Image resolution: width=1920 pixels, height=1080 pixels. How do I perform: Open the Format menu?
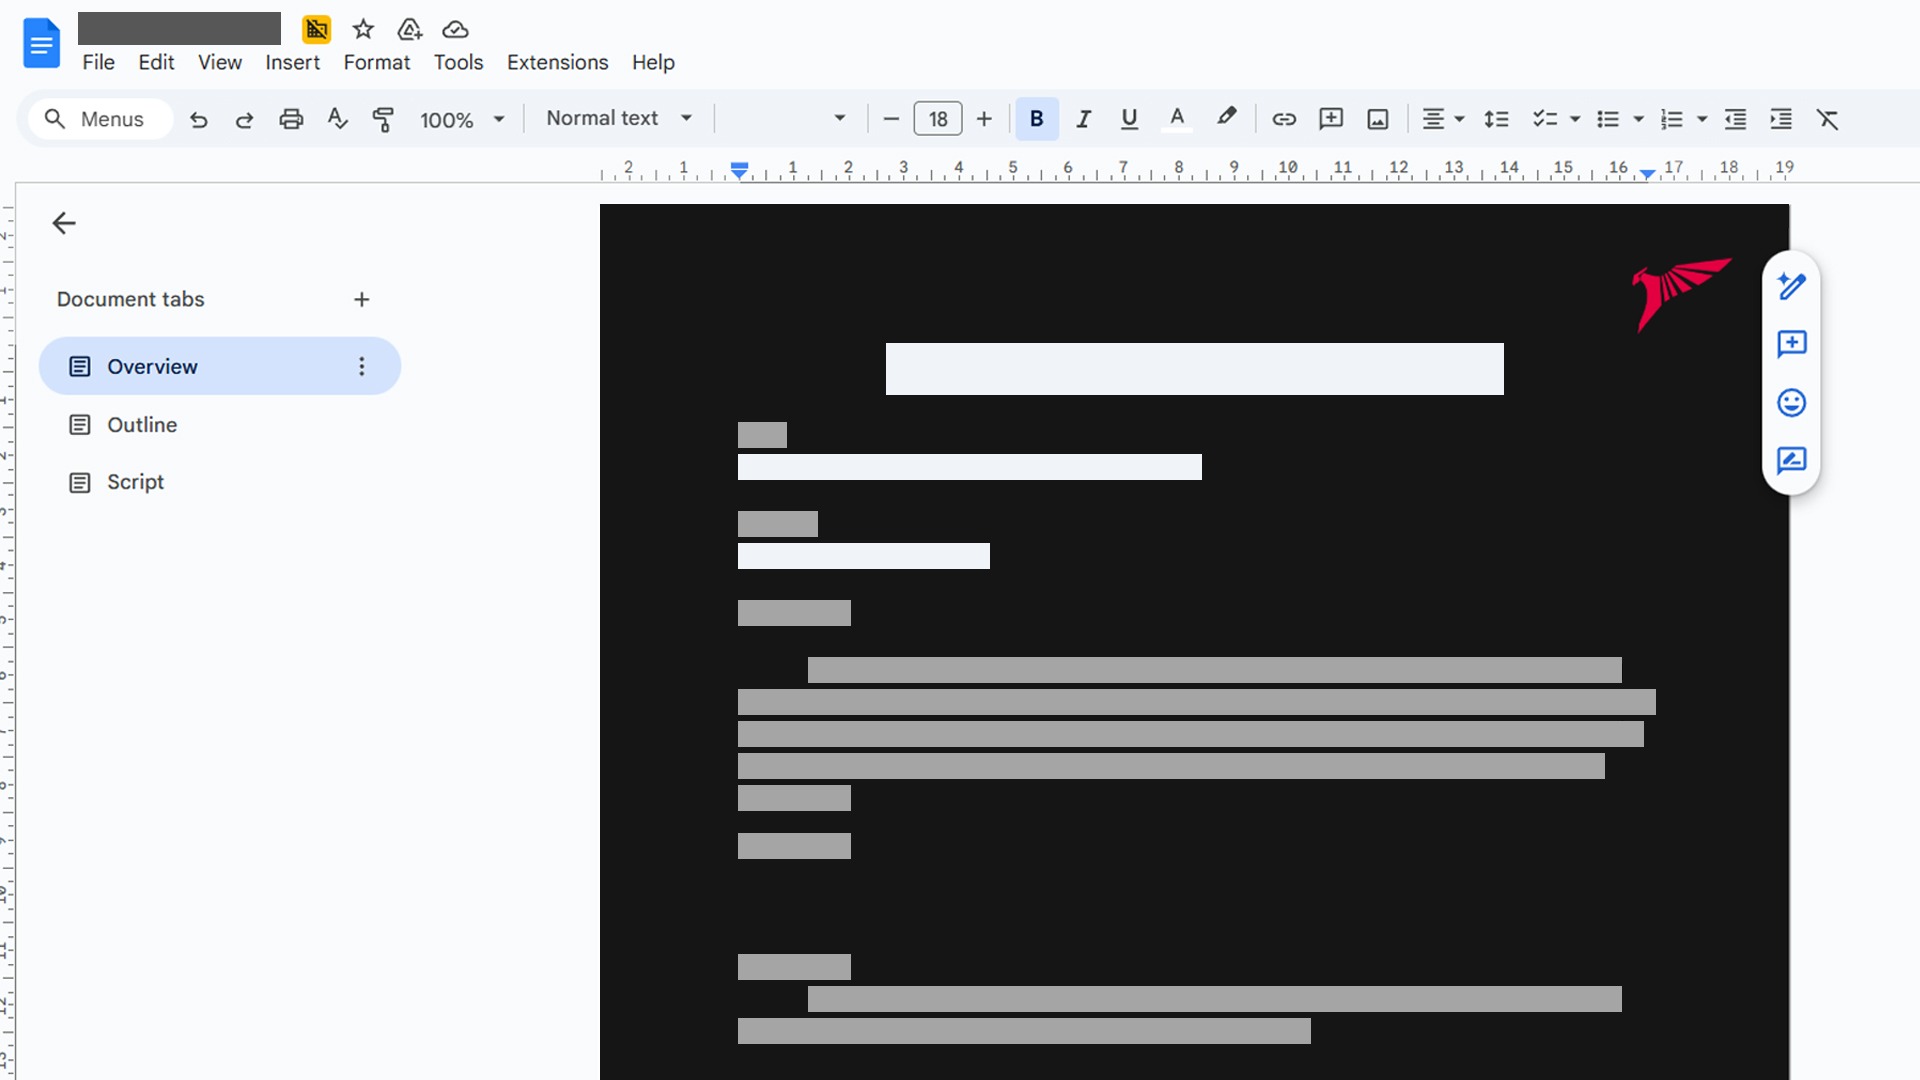click(377, 62)
